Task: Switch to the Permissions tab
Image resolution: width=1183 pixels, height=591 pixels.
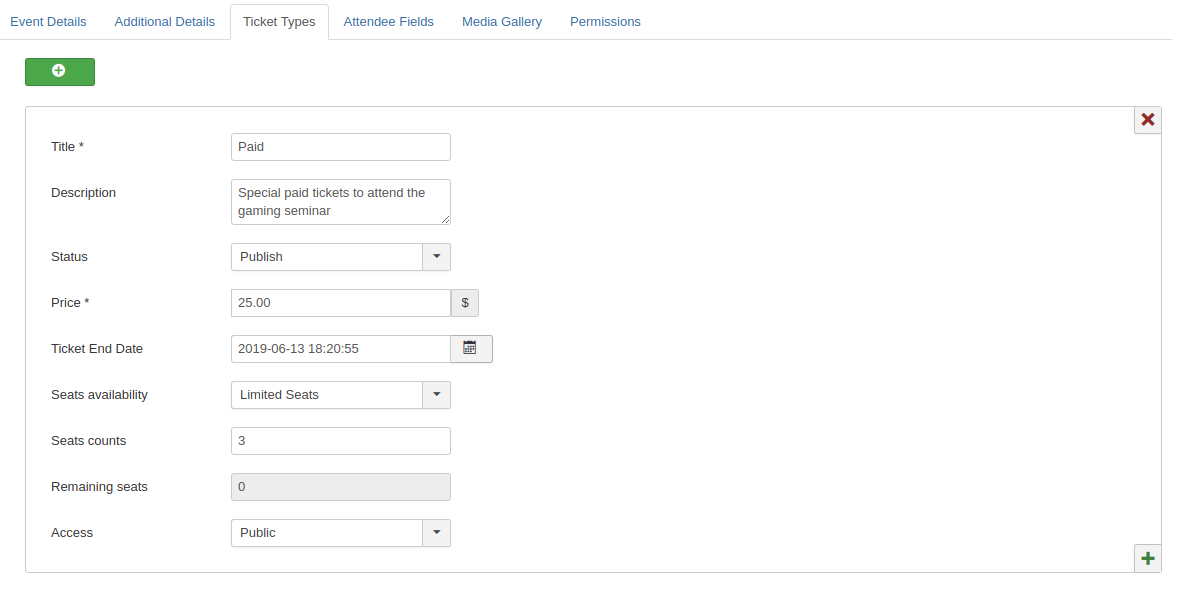Action: (605, 22)
